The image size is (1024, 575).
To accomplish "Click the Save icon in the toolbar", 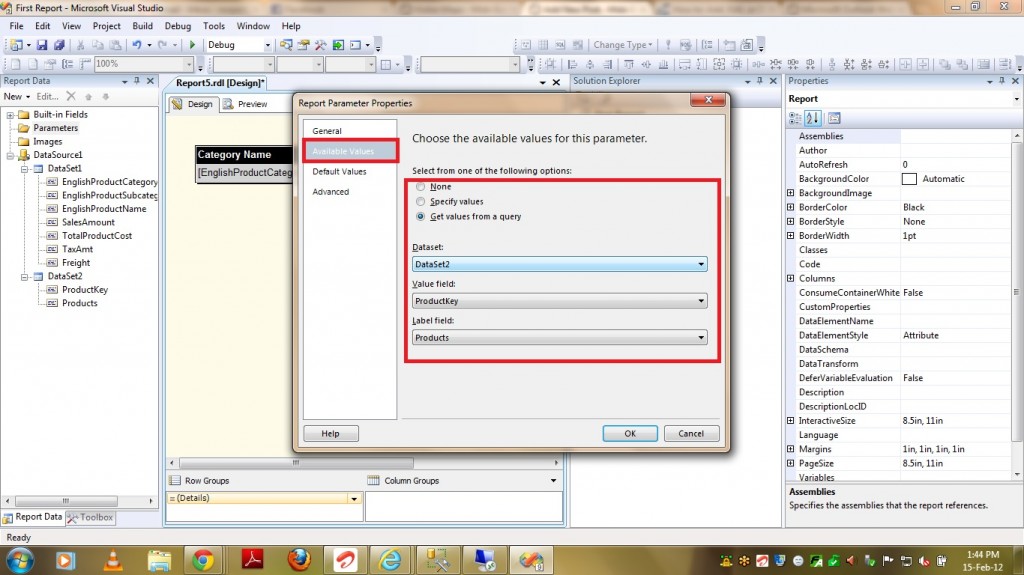I will pyautogui.click(x=43, y=45).
